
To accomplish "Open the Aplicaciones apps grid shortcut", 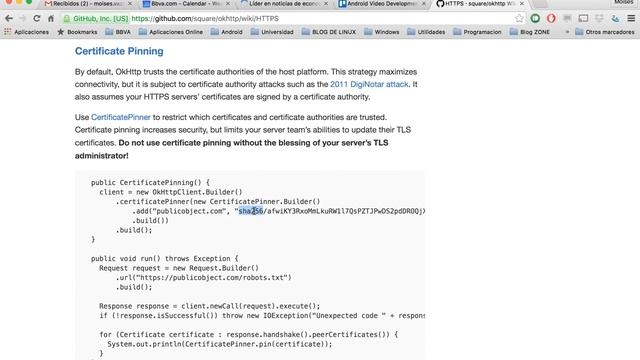I will tap(26, 32).
